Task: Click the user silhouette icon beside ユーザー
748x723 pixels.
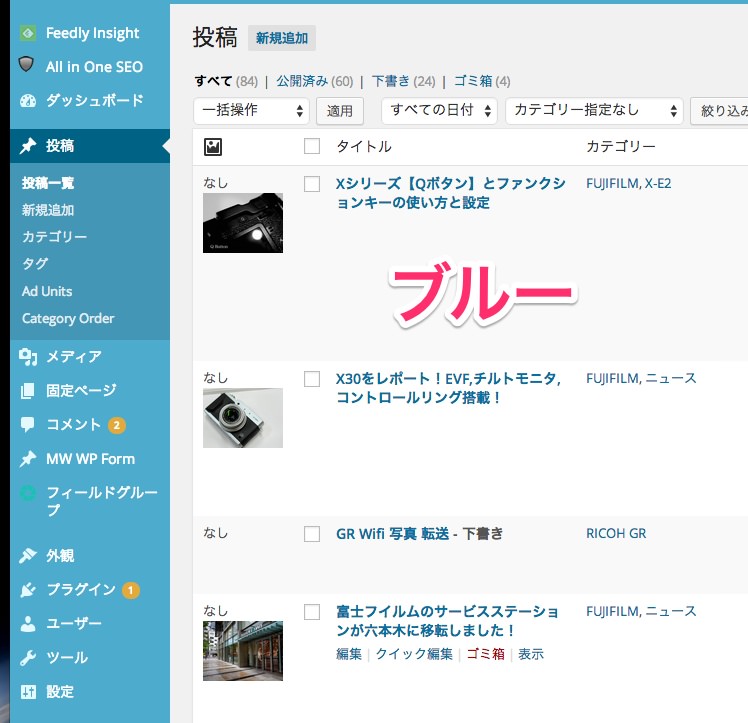Action: tap(28, 624)
